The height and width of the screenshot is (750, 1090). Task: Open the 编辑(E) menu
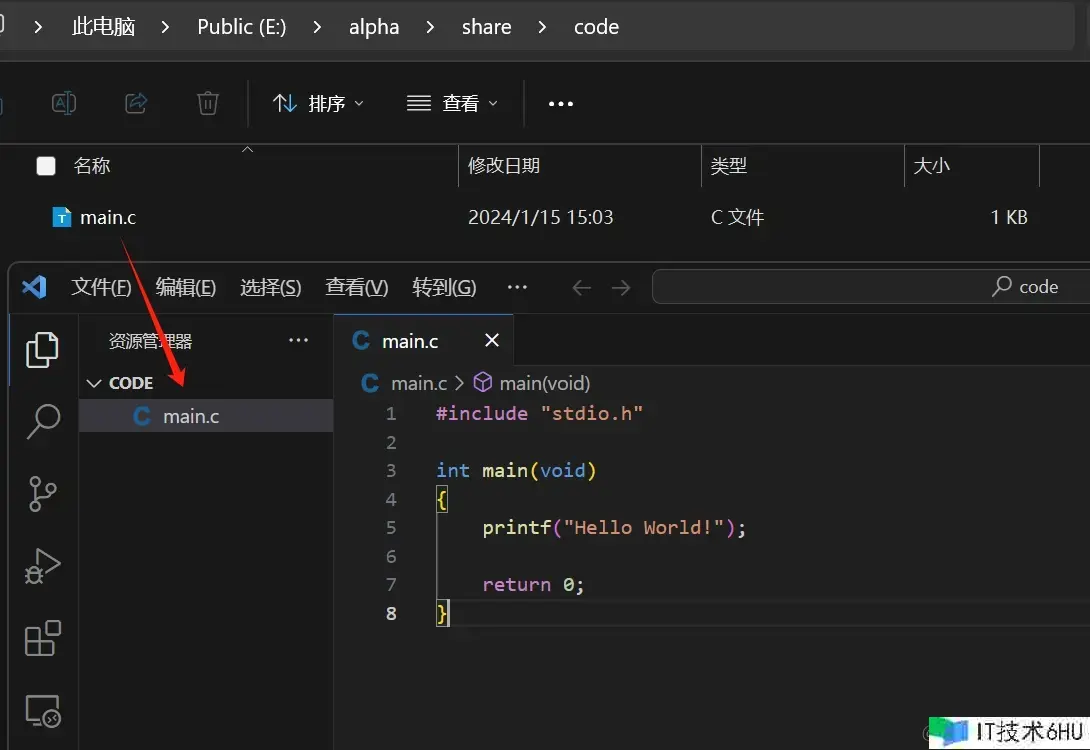coord(186,287)
